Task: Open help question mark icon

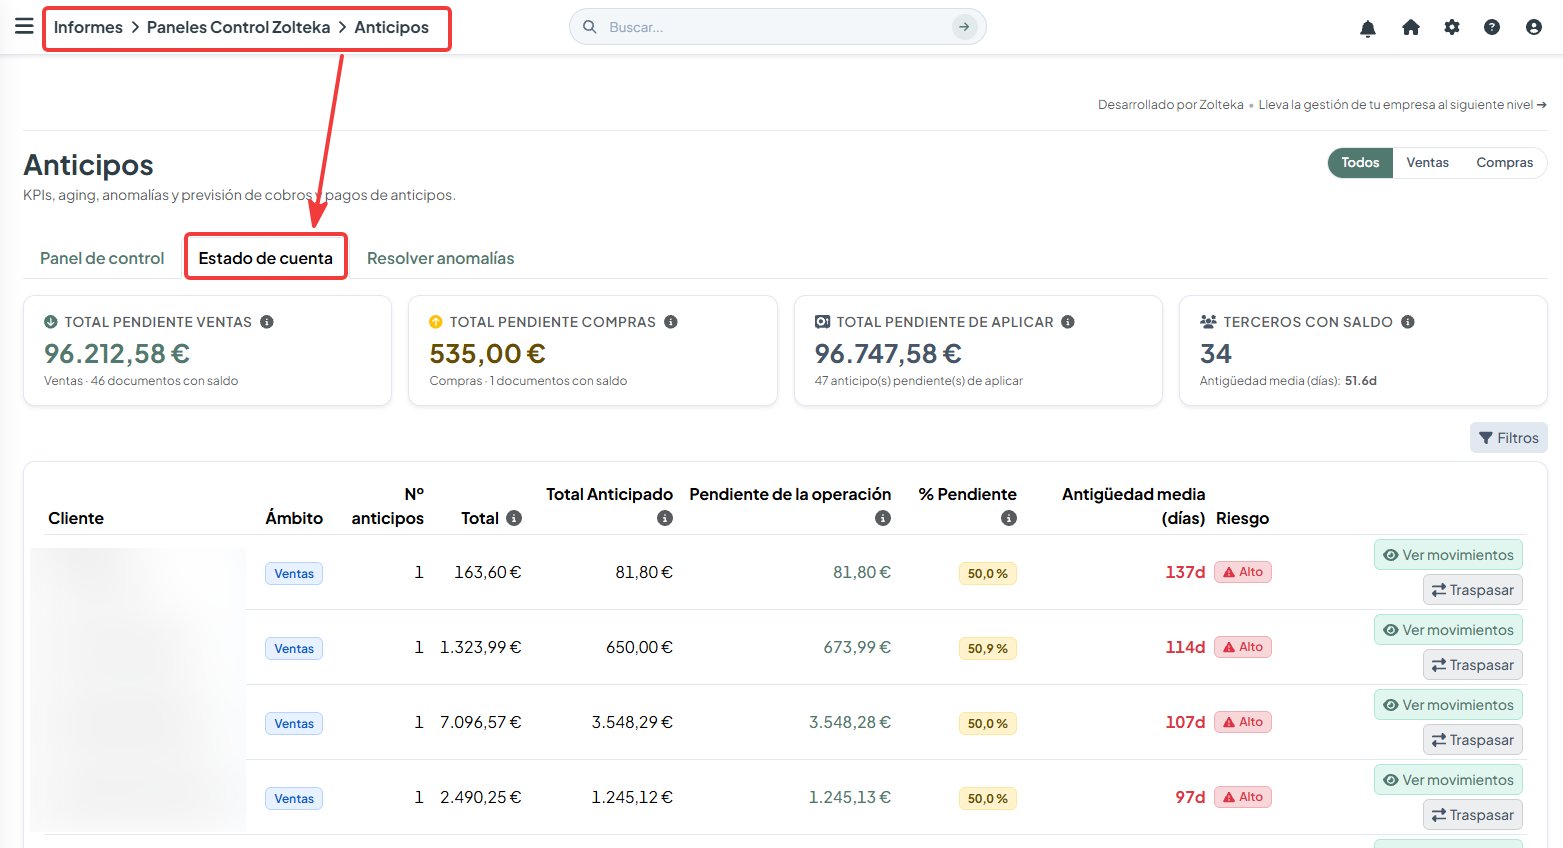Action: (1492, 27)
